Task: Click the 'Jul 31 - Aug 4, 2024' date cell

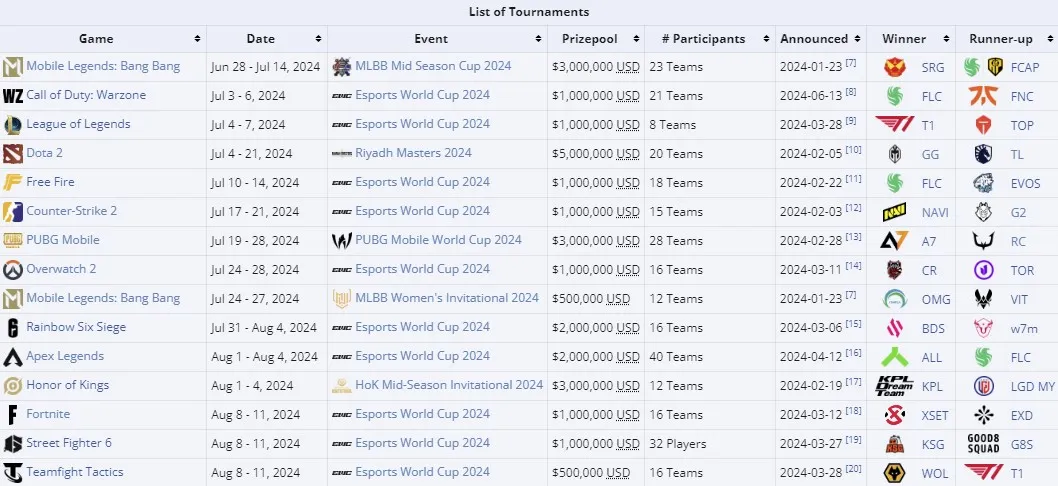Action: click(x=264, y=328)
